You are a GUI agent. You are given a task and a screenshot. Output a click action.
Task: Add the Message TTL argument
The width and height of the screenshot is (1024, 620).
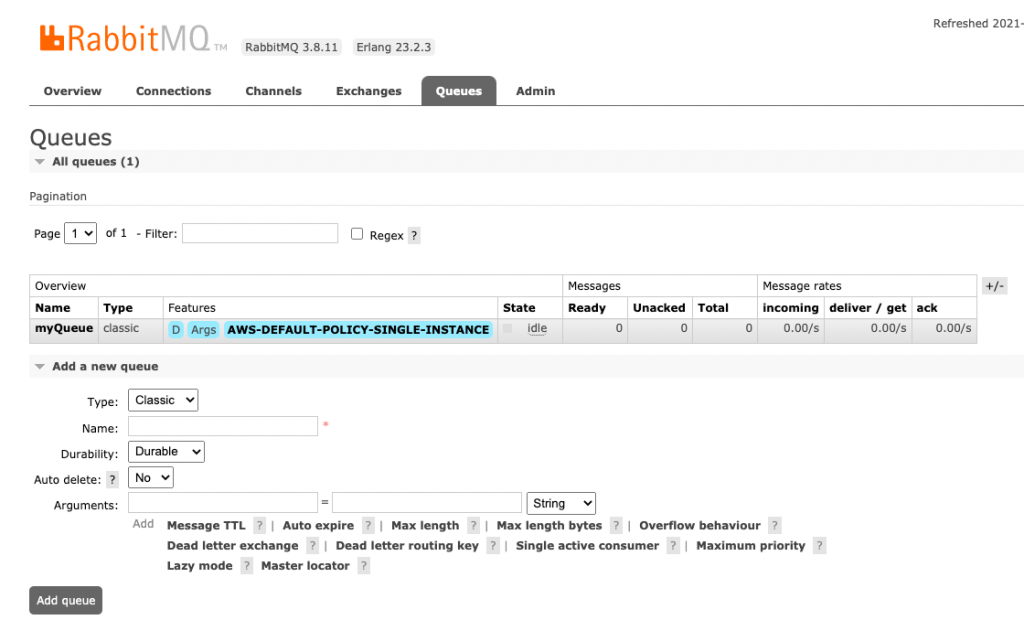206,525
